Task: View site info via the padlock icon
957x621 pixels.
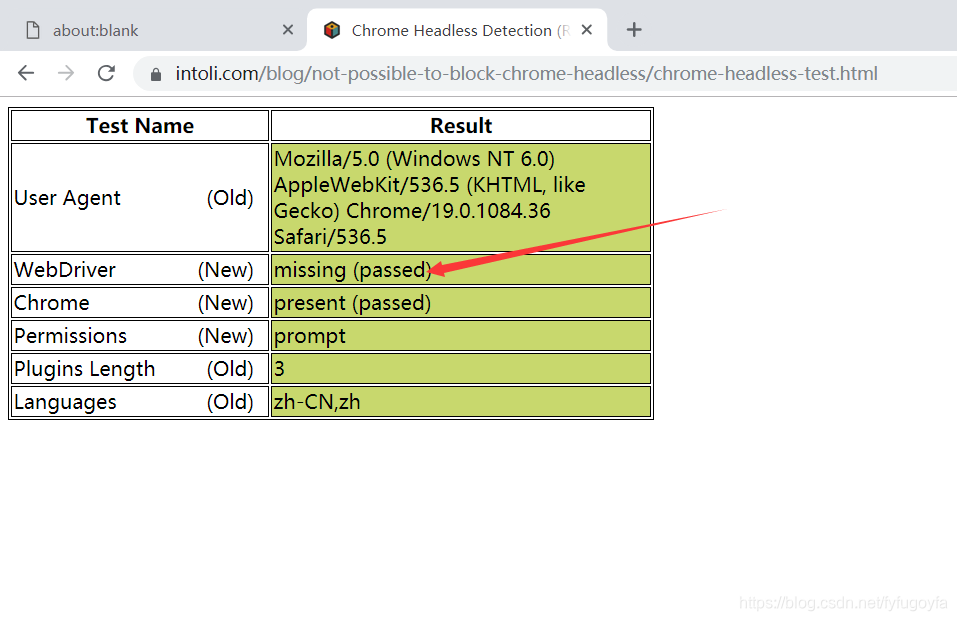Action: click(x=156, y=74)
